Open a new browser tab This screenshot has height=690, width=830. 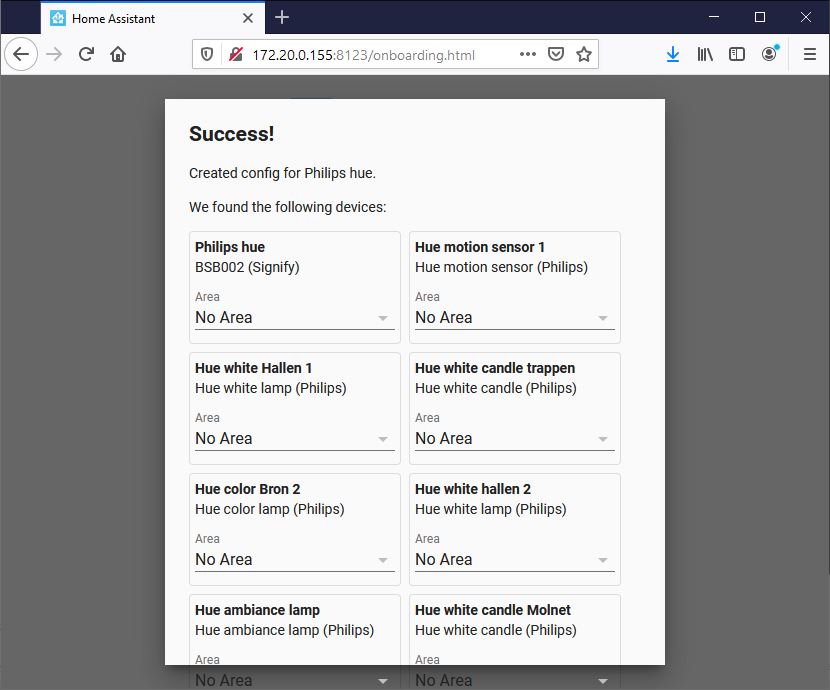282,17
